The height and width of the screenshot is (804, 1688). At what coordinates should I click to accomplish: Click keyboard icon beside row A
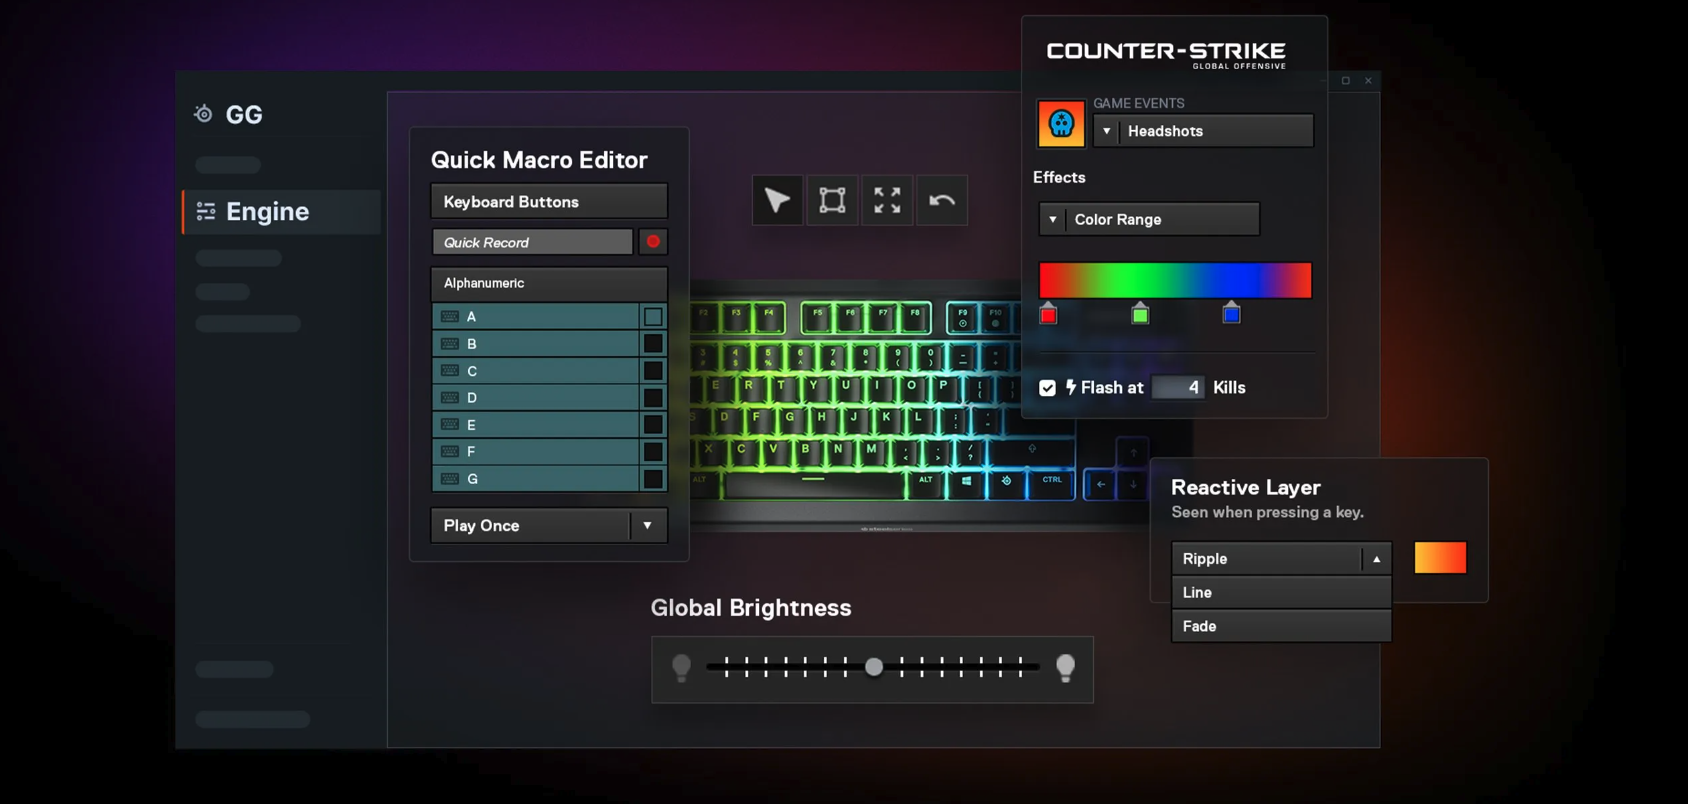tap(450, 316)
